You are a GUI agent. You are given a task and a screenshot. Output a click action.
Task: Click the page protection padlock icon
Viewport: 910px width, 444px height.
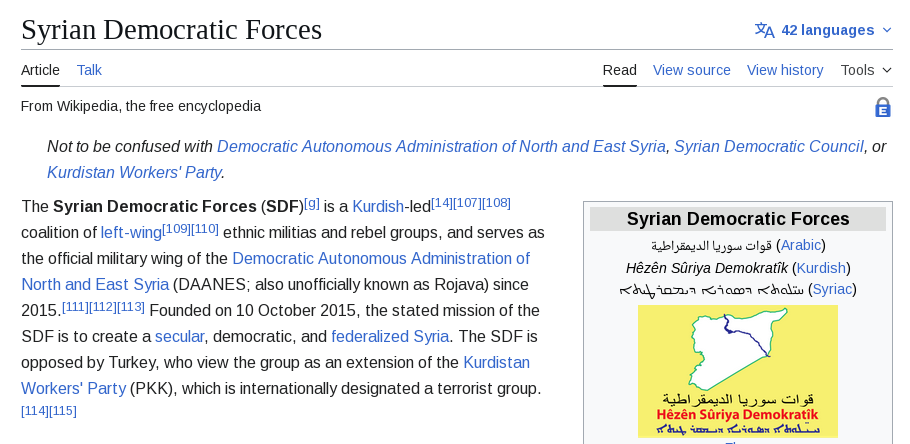coord(882,107)
